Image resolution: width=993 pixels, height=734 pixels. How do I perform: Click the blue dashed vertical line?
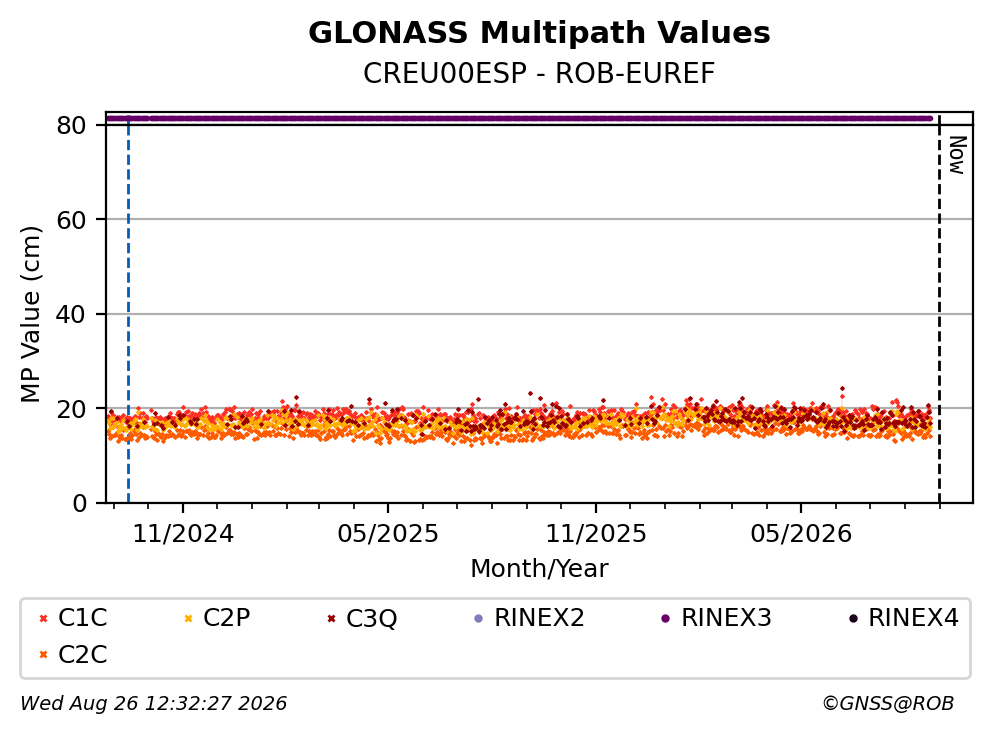click(129, 310)
